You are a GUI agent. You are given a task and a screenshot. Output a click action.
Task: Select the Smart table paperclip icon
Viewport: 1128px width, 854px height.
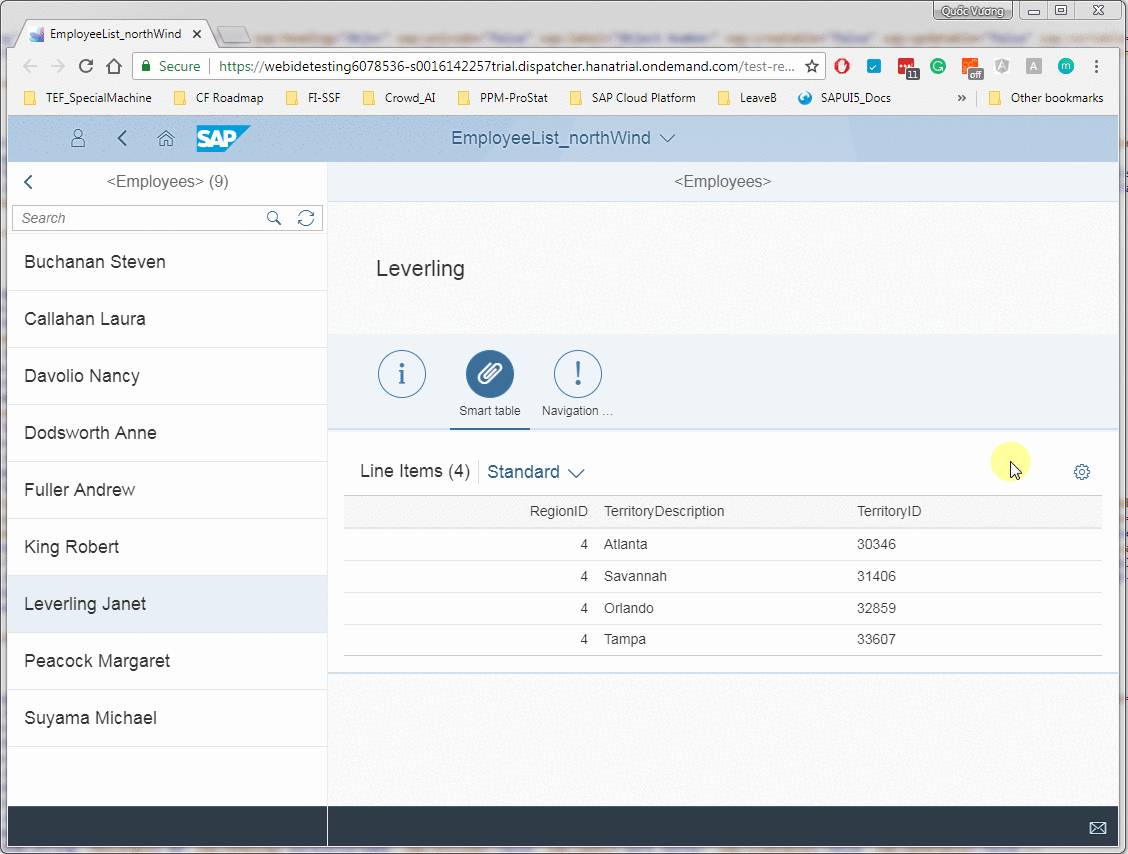489,374
